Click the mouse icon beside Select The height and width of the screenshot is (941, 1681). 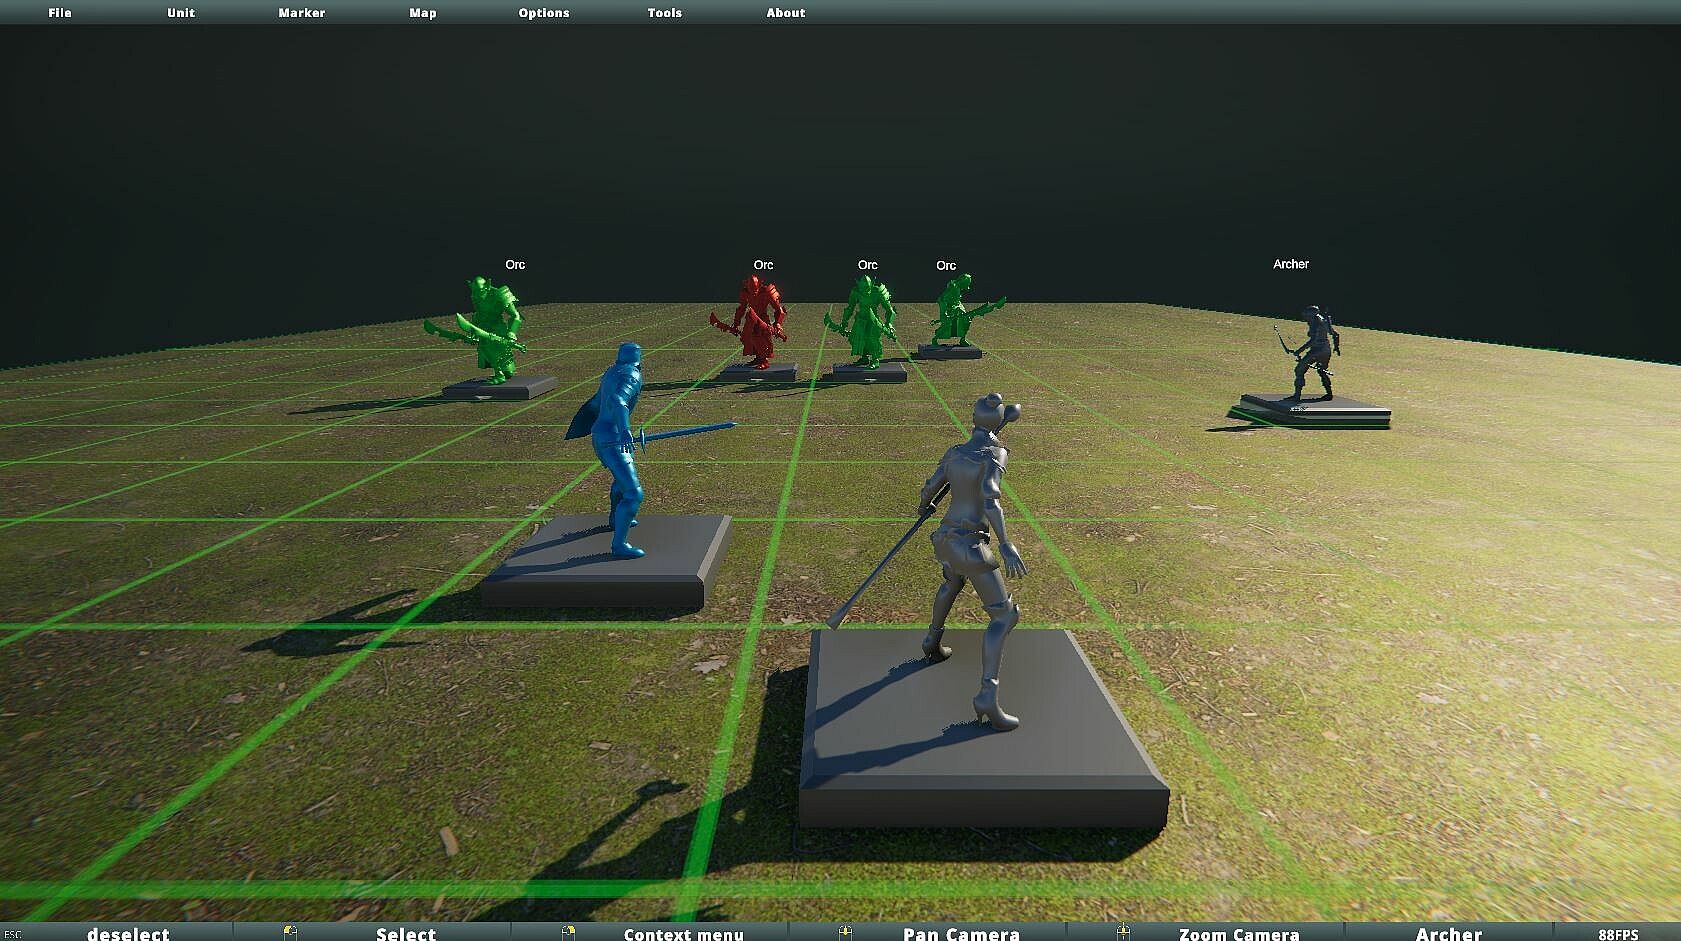pos(290,932)
